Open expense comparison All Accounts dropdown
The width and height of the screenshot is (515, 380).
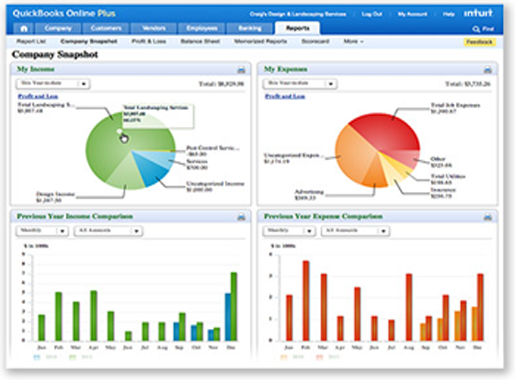tap(355, 231)
